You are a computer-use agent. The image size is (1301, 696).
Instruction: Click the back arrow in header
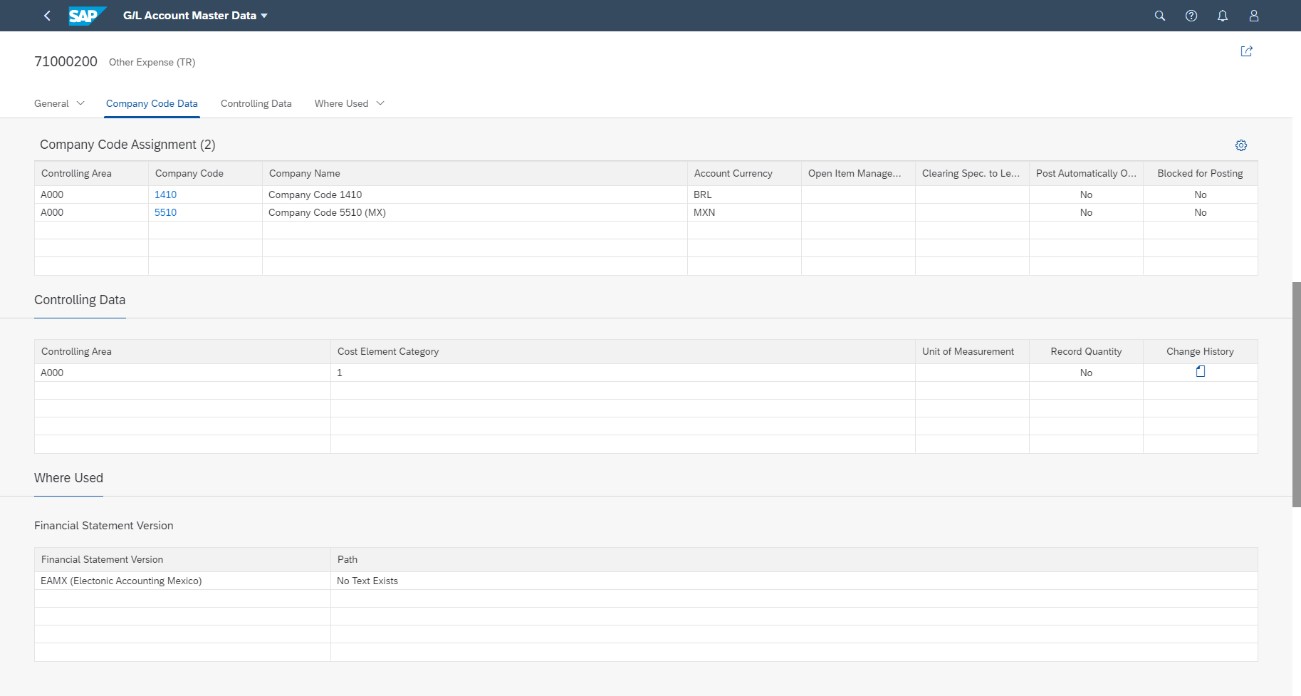[47, 16]
